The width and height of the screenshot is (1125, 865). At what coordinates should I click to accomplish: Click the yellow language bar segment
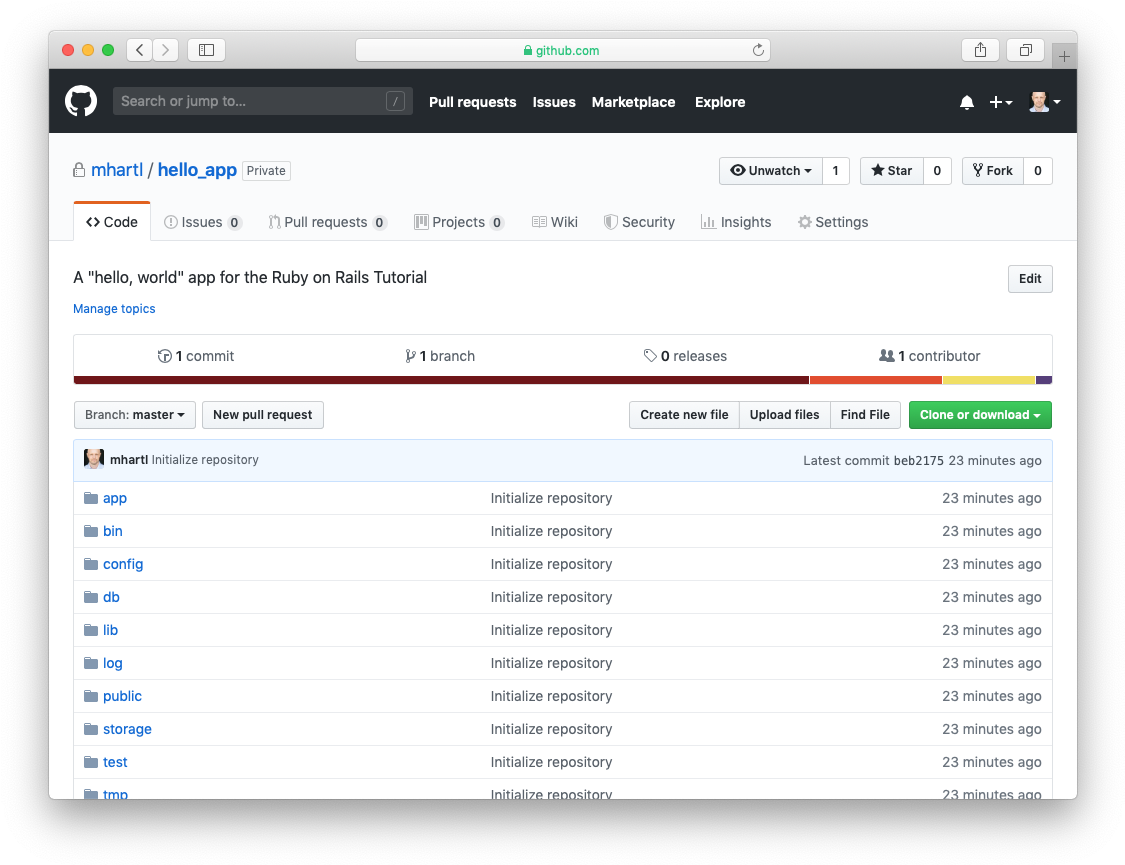(x=989, y=380)
